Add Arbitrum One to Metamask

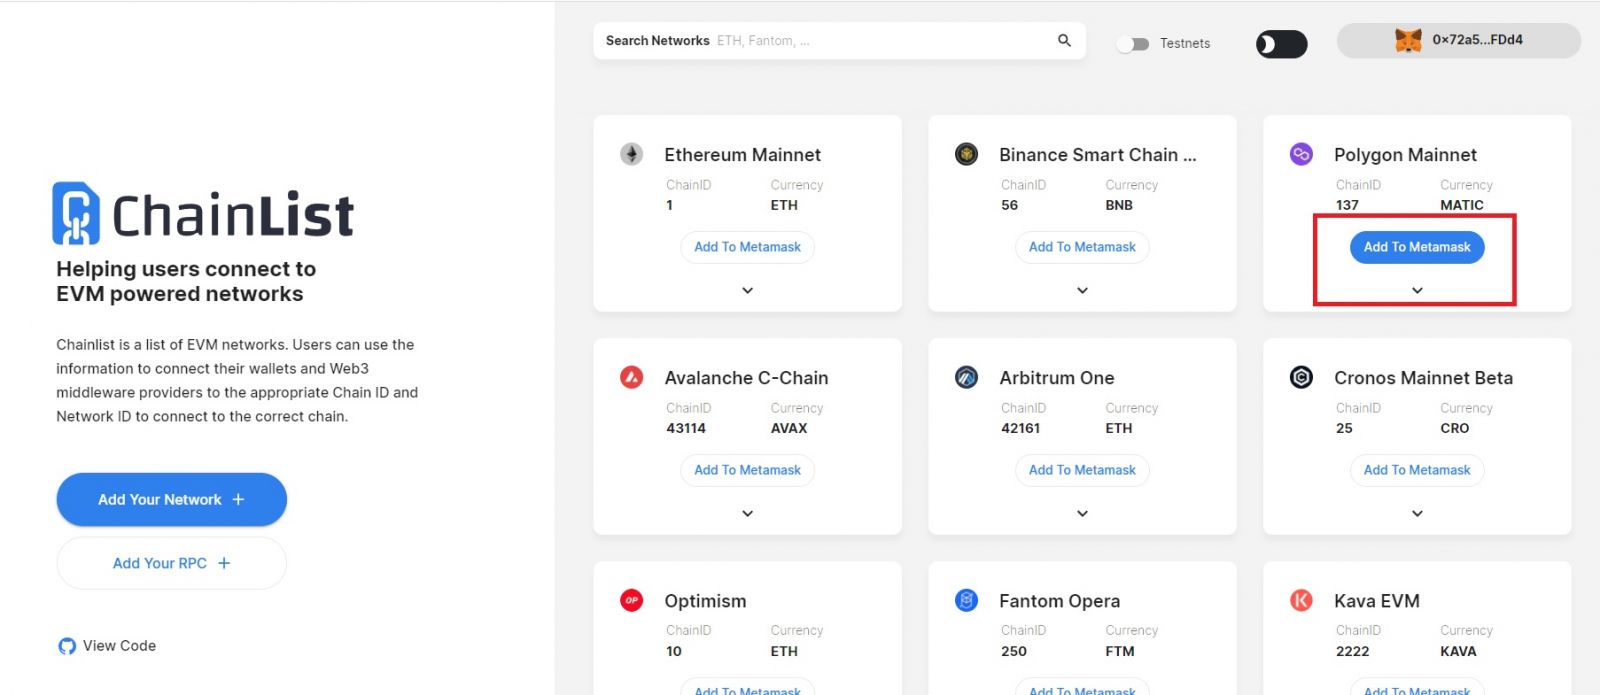[x=1082, y=470]
